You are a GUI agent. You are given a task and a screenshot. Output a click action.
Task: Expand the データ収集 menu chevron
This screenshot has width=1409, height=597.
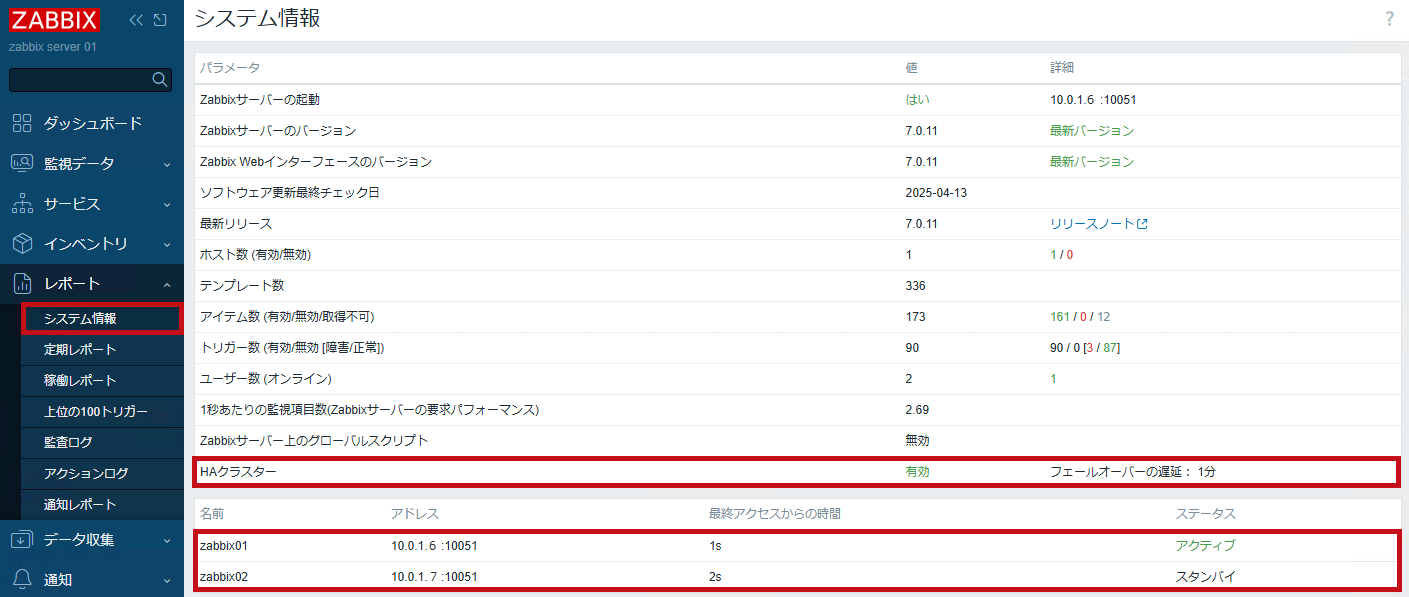(167, 540)
